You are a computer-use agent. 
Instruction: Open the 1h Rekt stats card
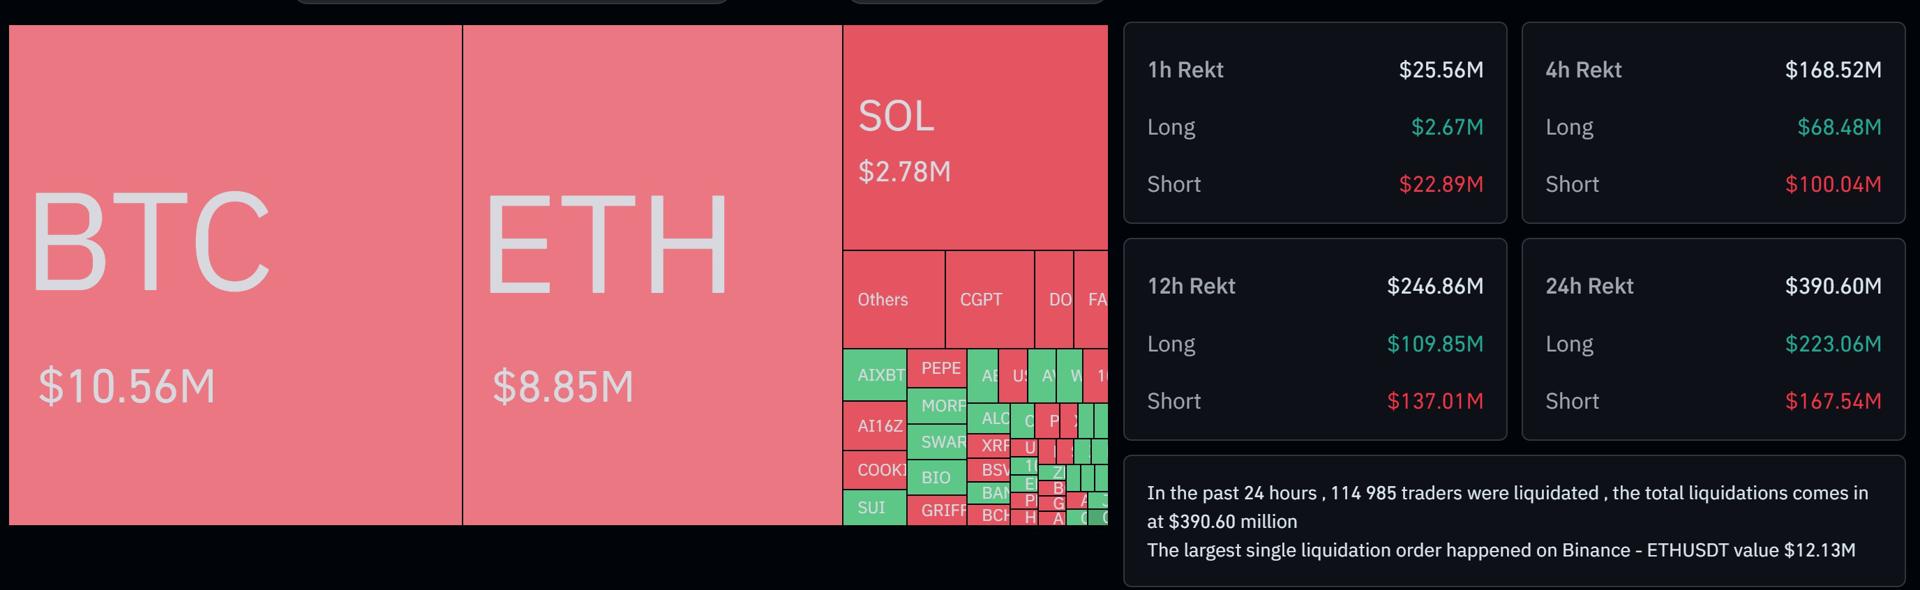(x=1314, y=123)
